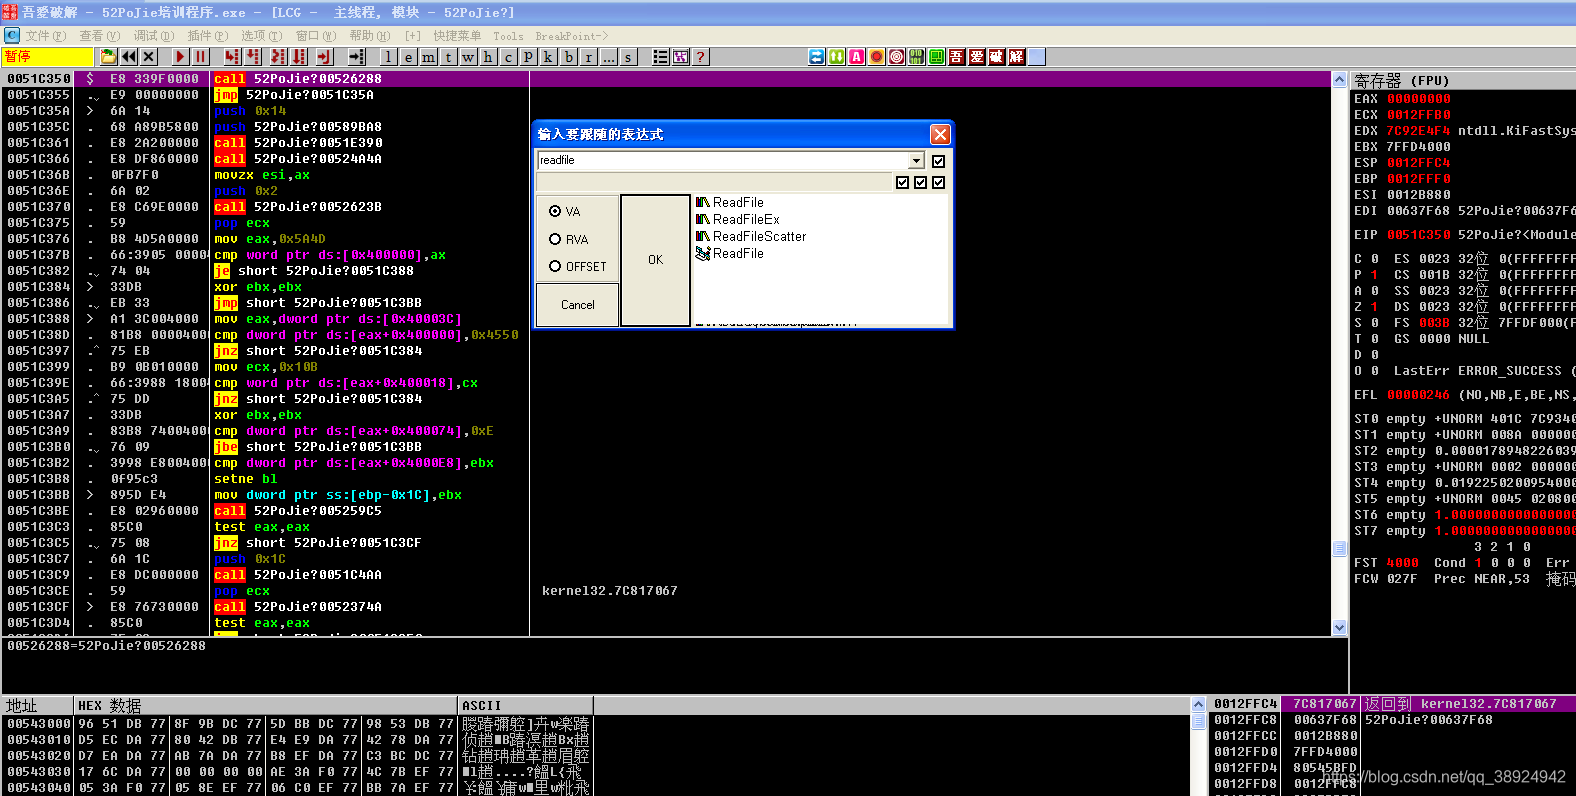
Task: Open Memory map with 'm' button
Action: pos(428,57)
